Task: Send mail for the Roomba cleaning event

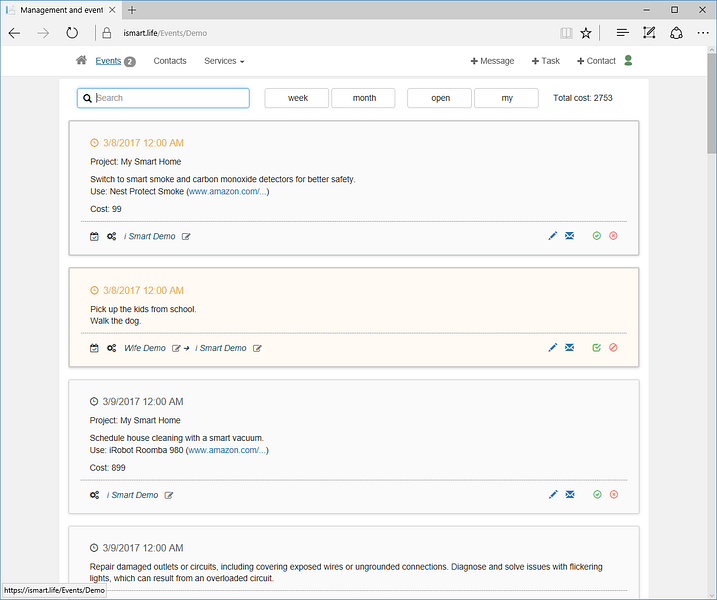Action: (x=570, y=494)
